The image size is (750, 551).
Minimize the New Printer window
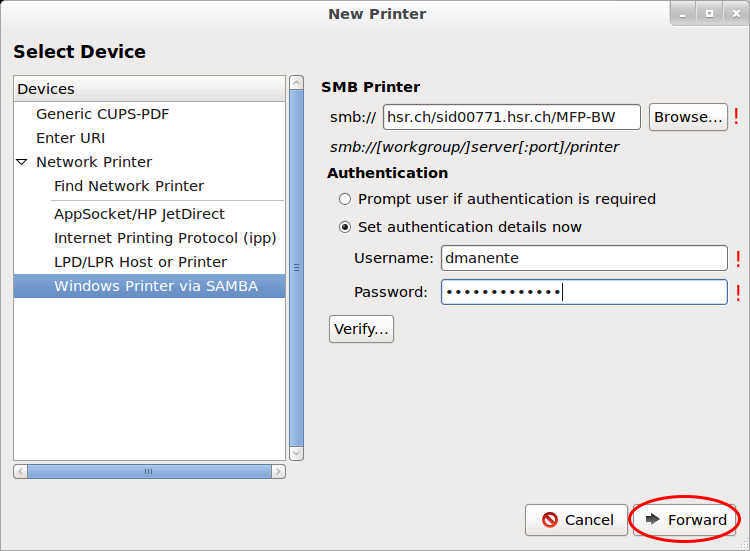pos(683,14)
